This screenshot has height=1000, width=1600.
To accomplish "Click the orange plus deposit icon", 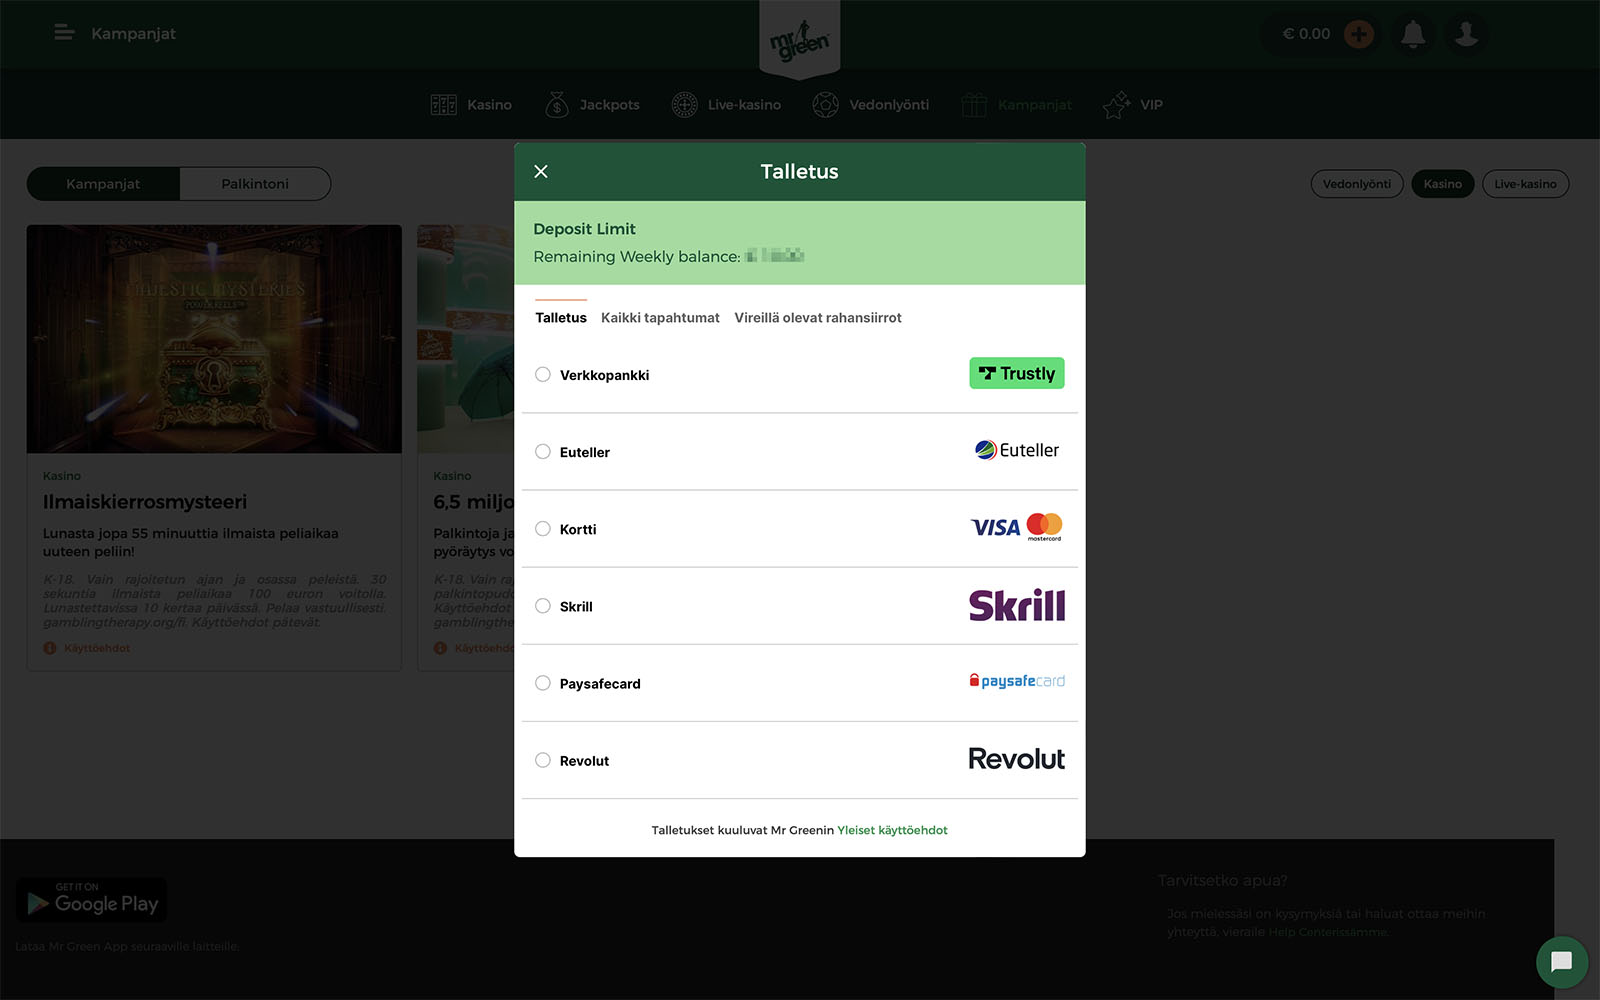I will (x=1358, y=34).
